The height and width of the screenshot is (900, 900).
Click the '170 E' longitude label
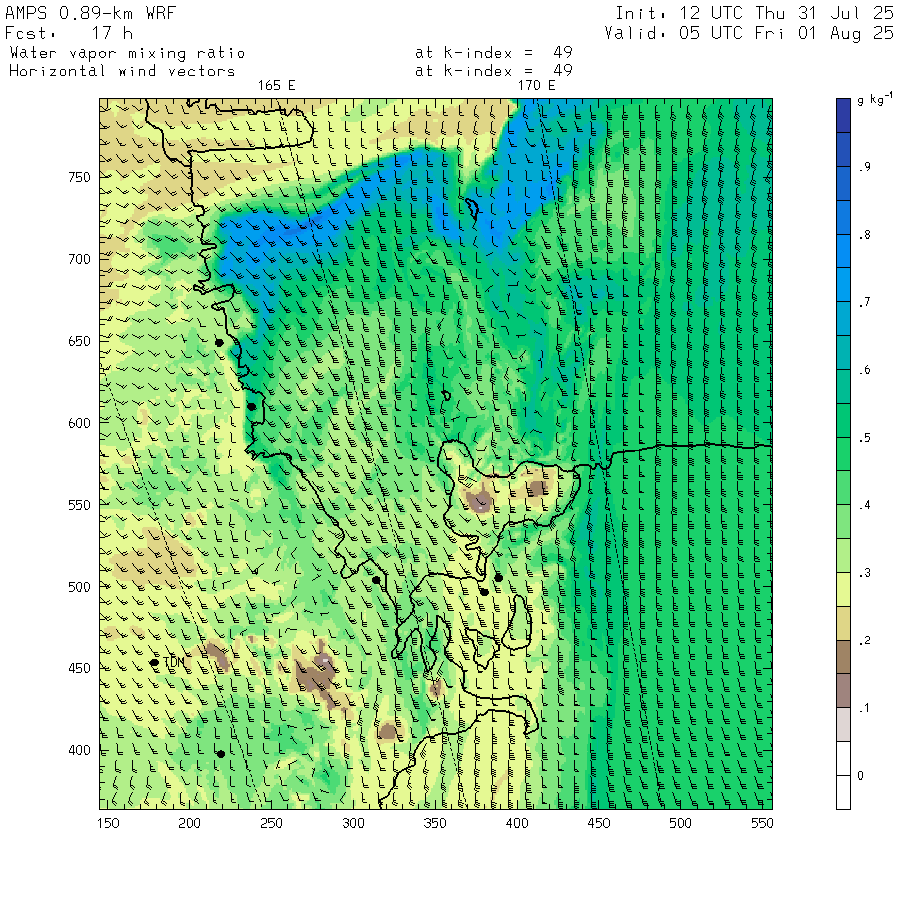(x=537, y=86)
